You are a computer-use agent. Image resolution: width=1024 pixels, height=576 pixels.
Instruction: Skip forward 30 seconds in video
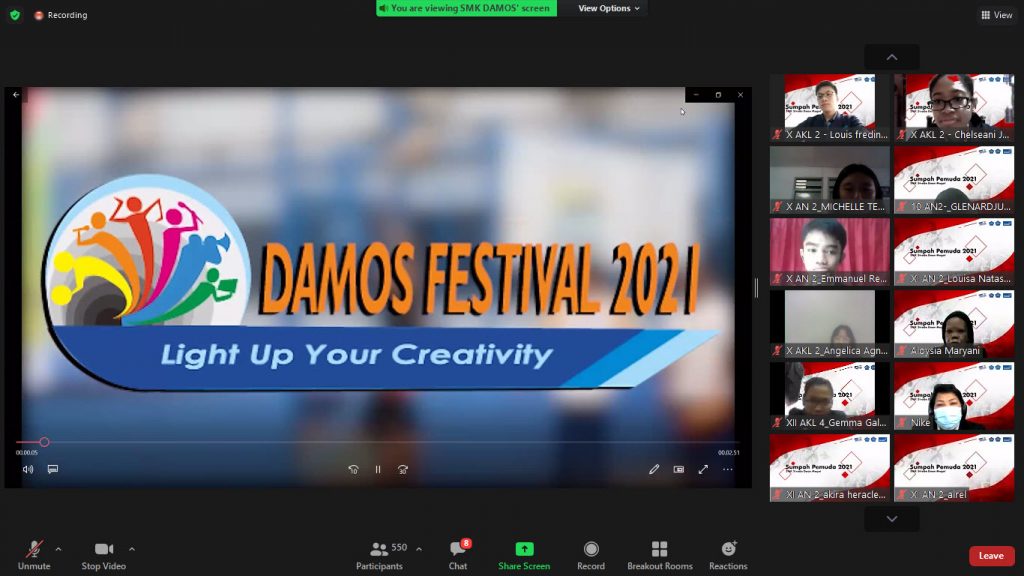403,469
